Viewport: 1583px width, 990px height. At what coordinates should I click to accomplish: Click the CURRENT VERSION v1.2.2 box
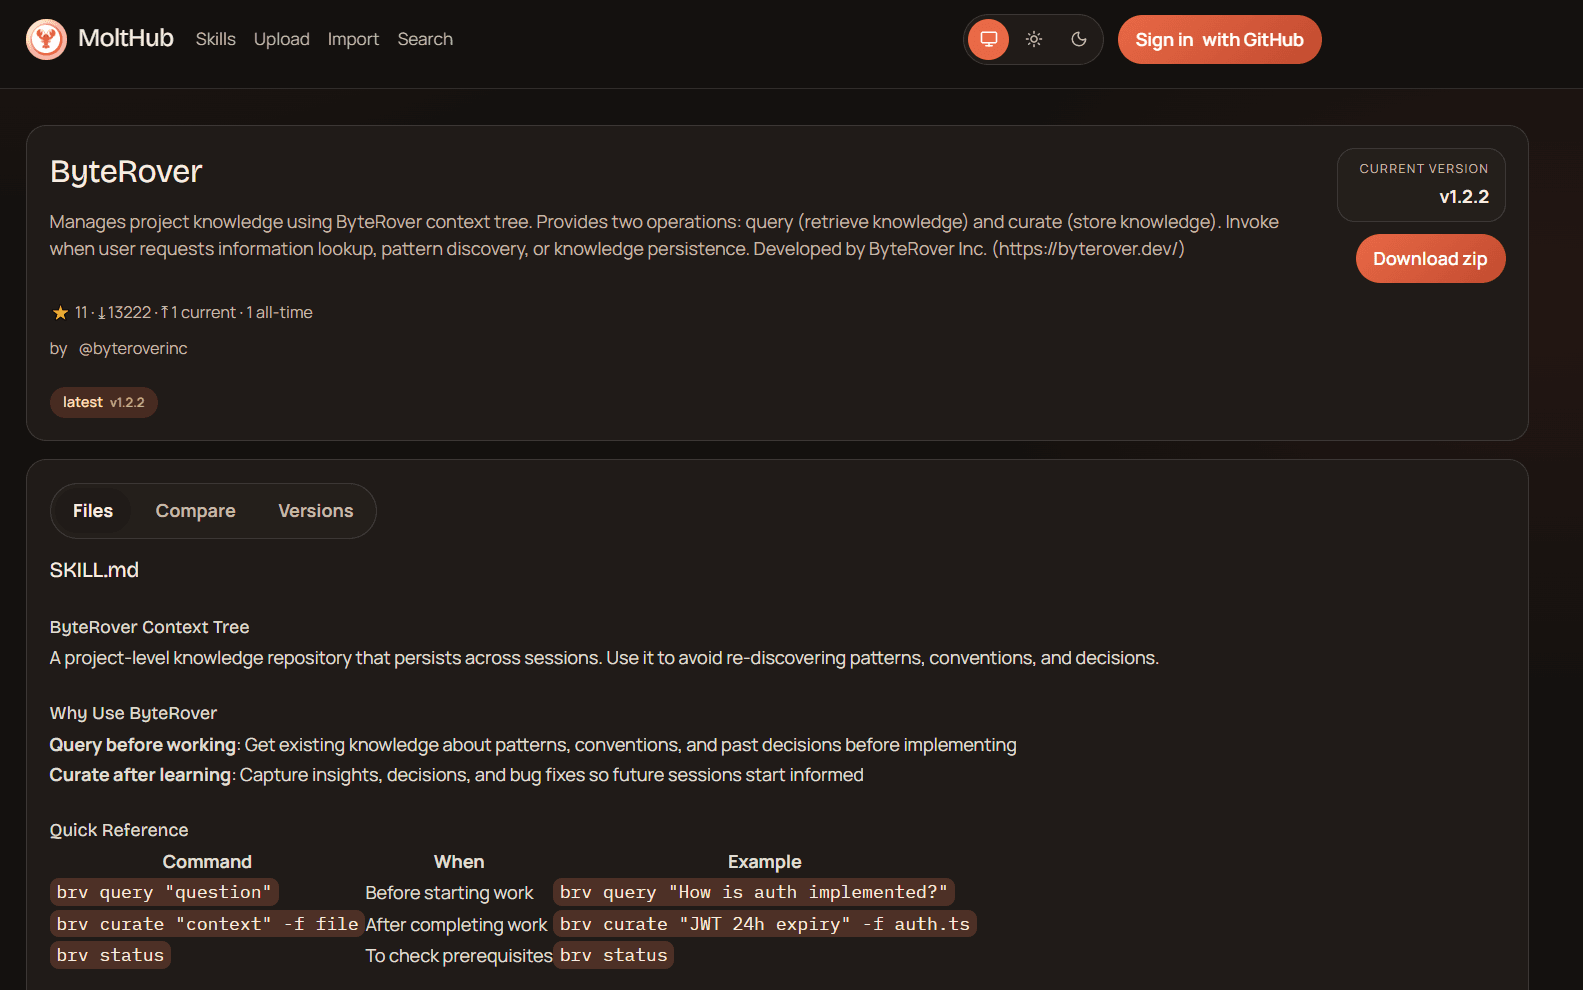[1421, 185]
